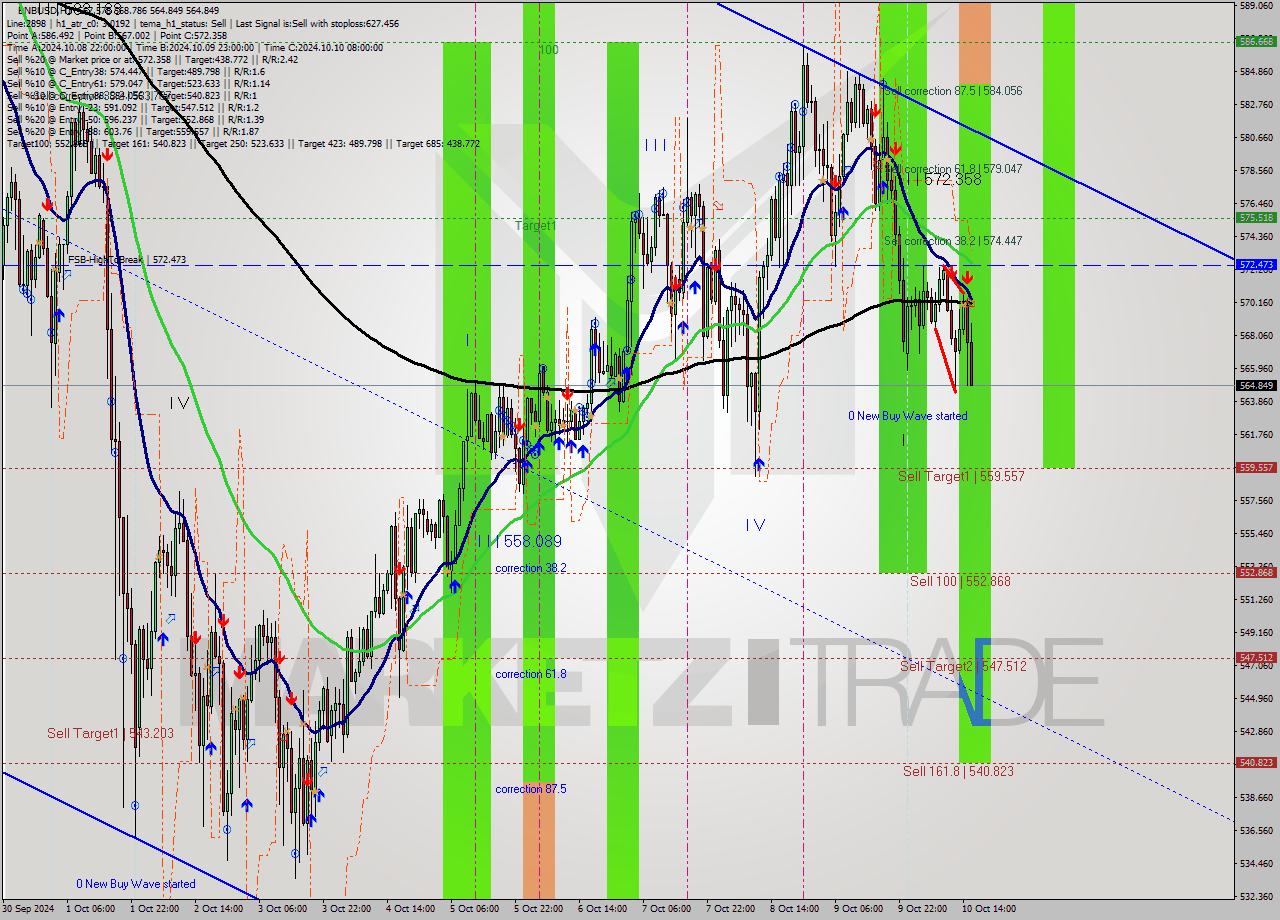Click the red 559.557 price-axis tag
1280x920 pixels.
click(1256, 467)
